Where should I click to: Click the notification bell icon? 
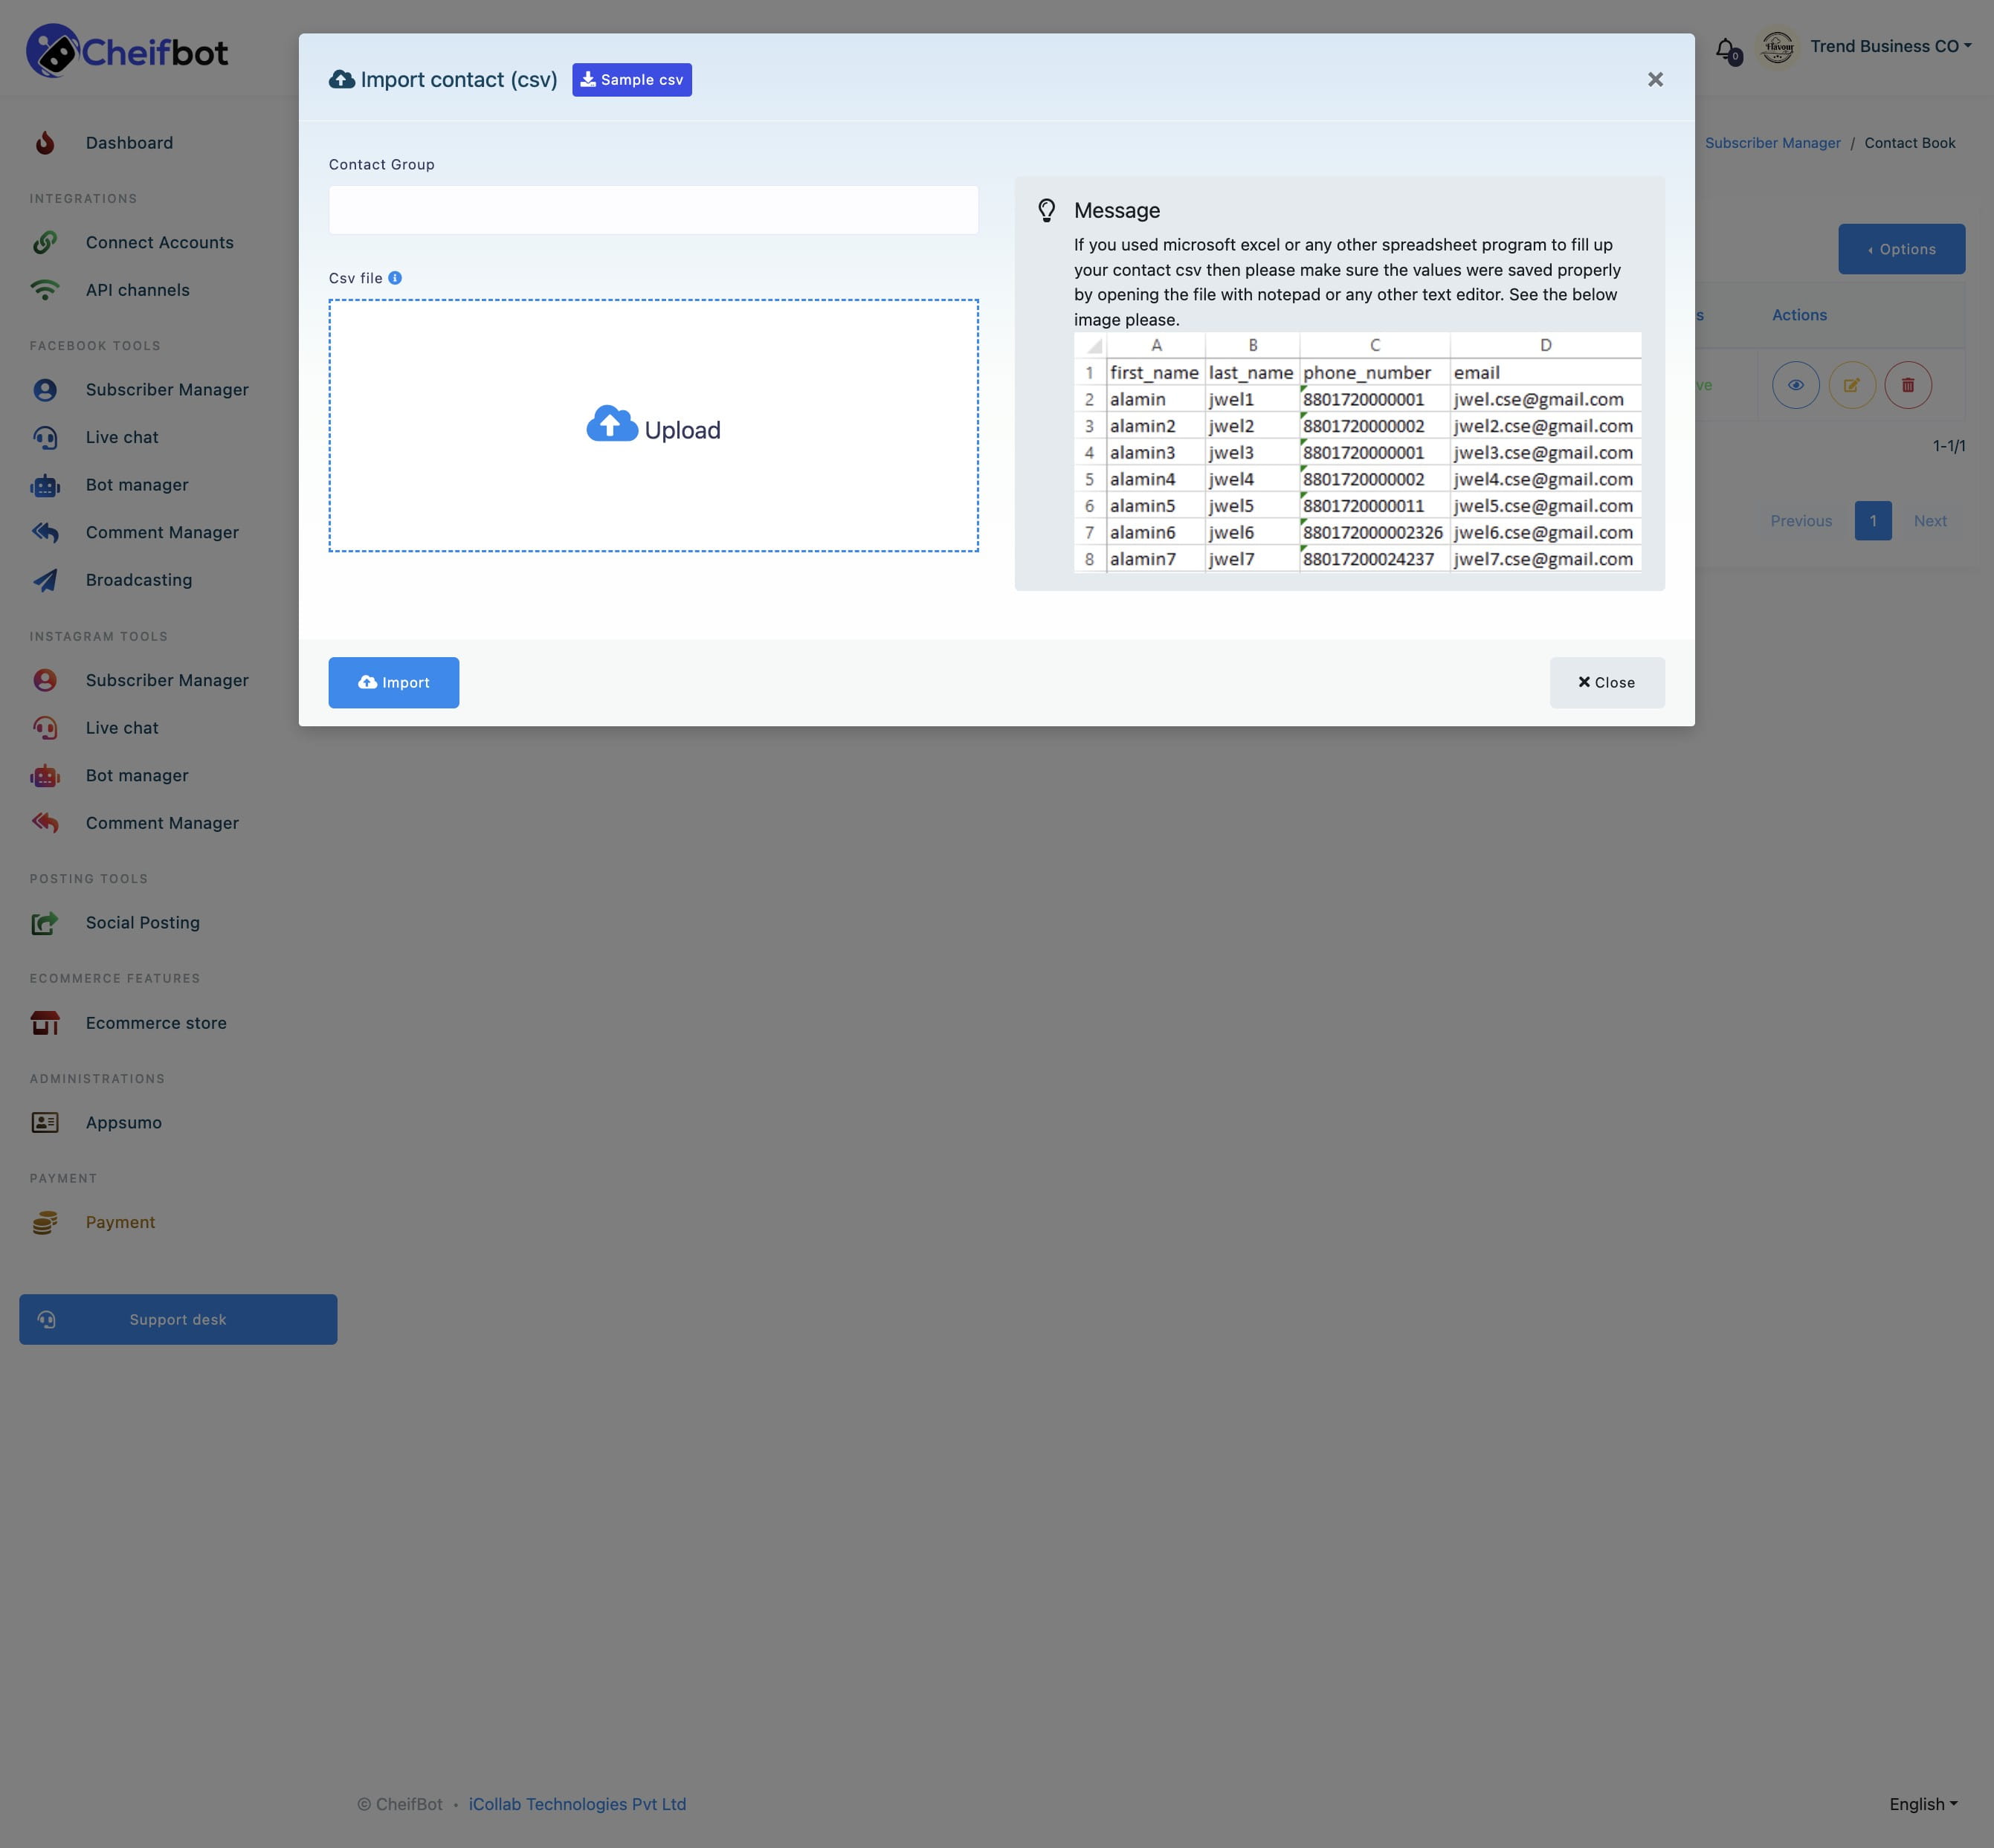pyautogui.click(x=1723, y=47)
